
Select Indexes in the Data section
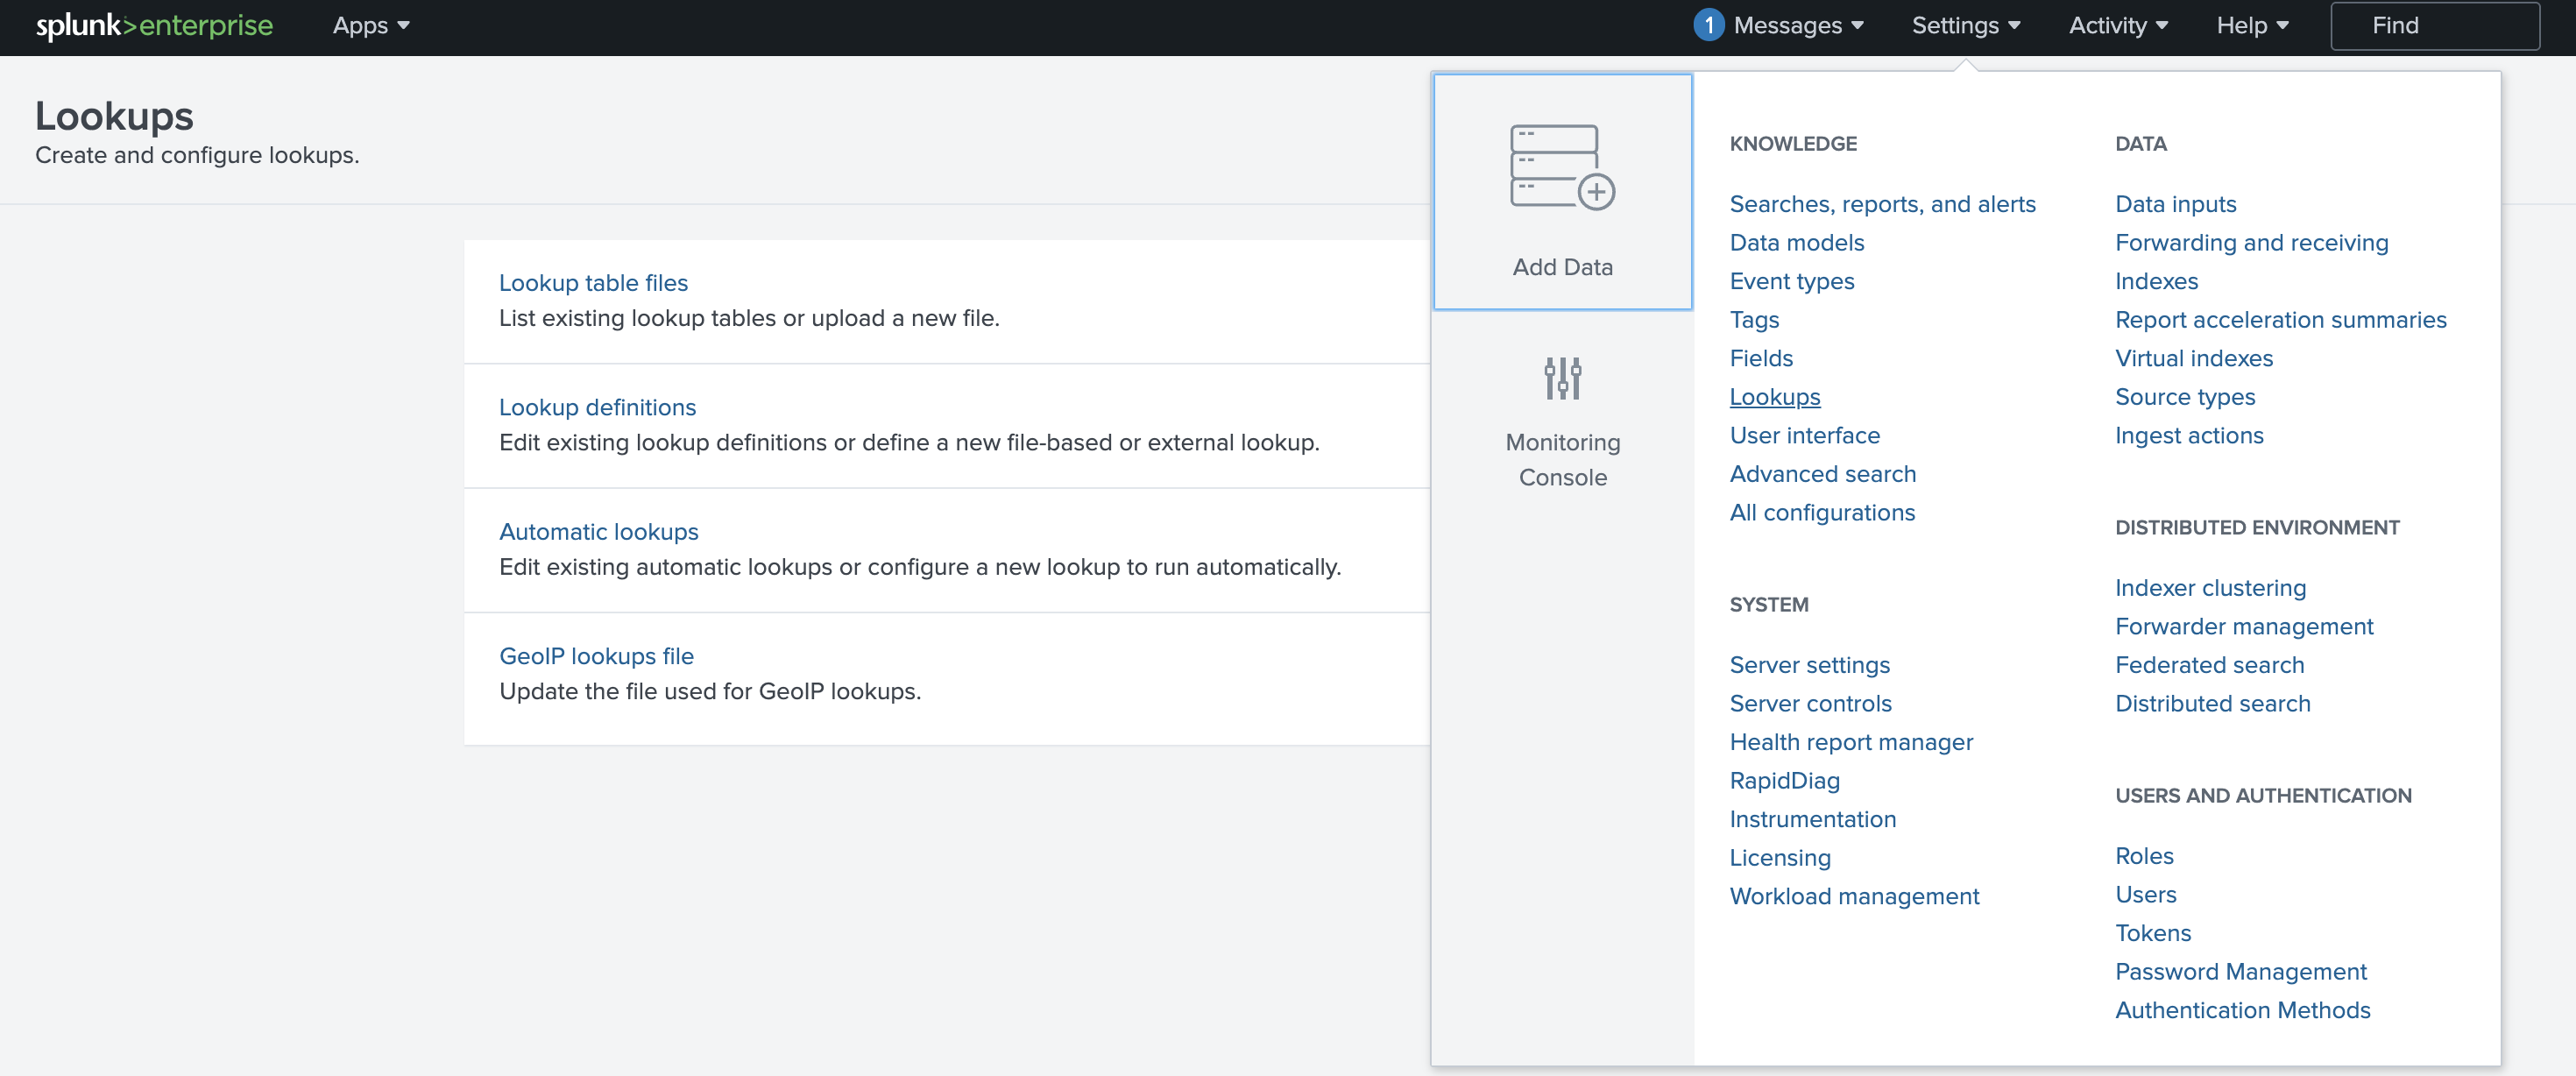click(2156, 281)
